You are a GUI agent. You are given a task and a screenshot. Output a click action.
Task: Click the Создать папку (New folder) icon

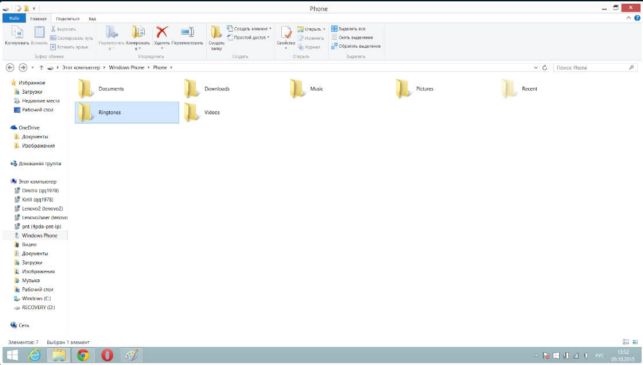pyautogui.click(x=216, y=38)
